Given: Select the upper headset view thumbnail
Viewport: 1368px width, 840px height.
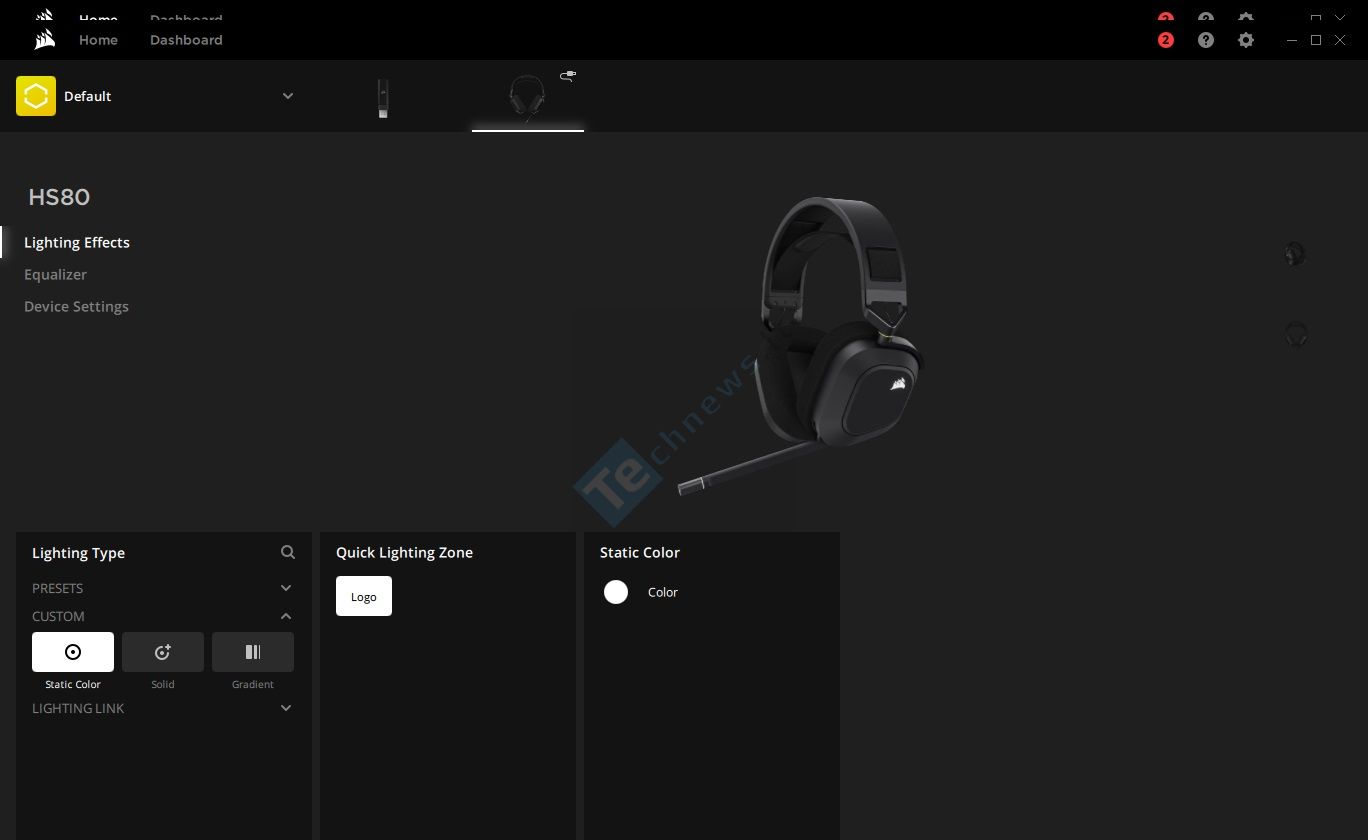Looking at the screenshot, I should tap(1295, 253).
